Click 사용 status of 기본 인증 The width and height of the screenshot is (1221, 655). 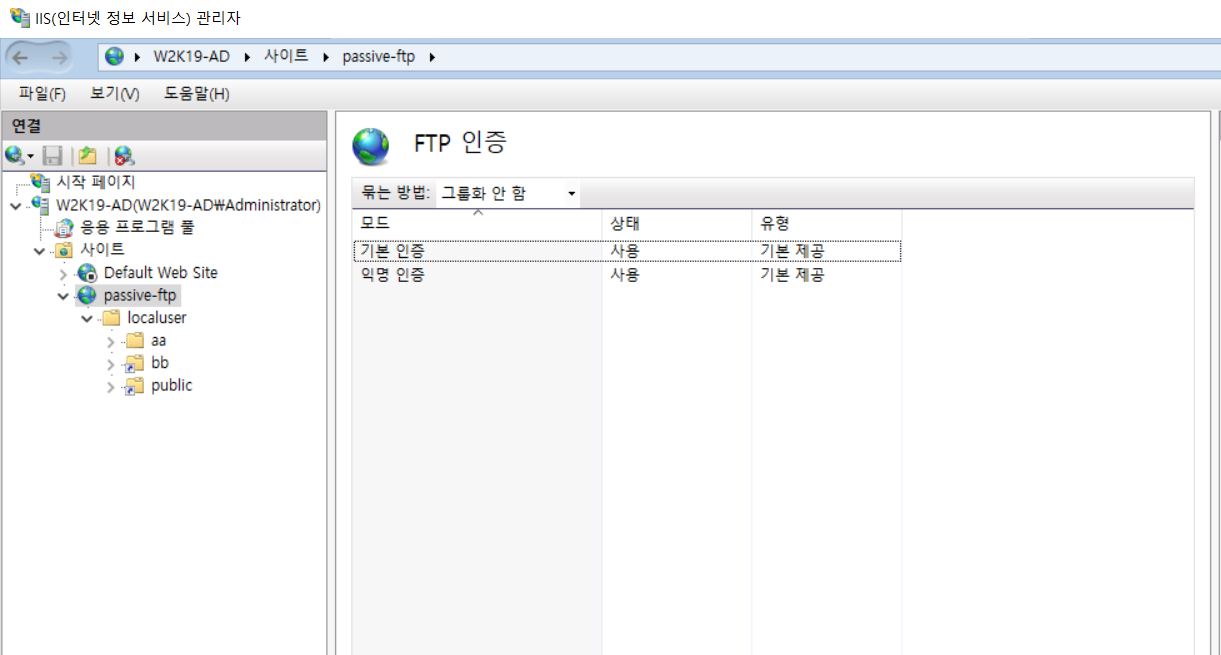[x=625, y=251]
